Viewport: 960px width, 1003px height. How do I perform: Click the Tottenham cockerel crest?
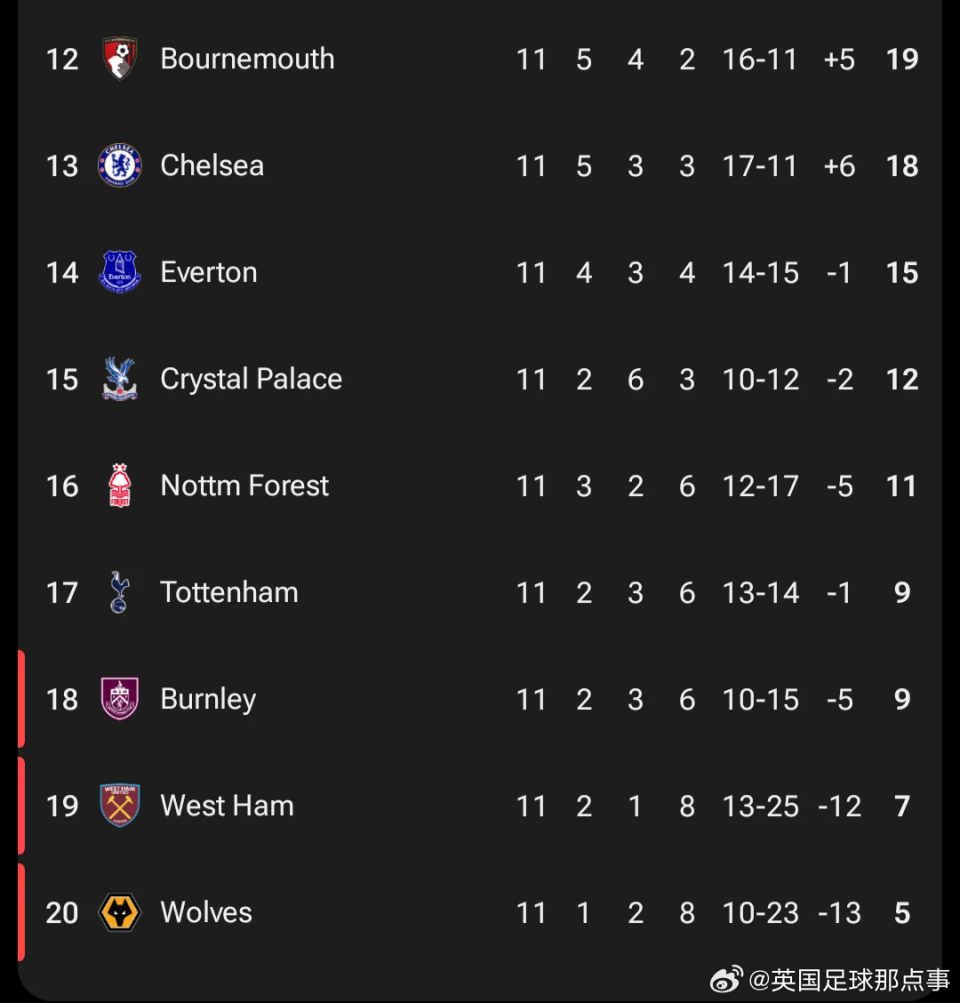[x=120, y=592]
